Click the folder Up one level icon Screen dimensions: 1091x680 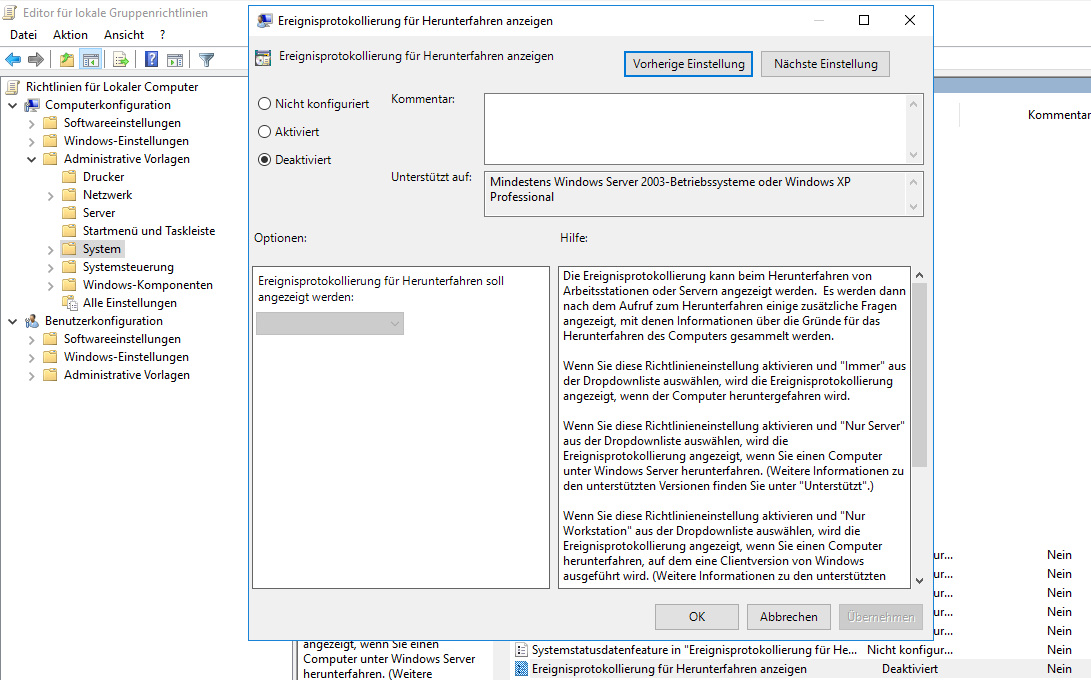(x=66, y=60)
